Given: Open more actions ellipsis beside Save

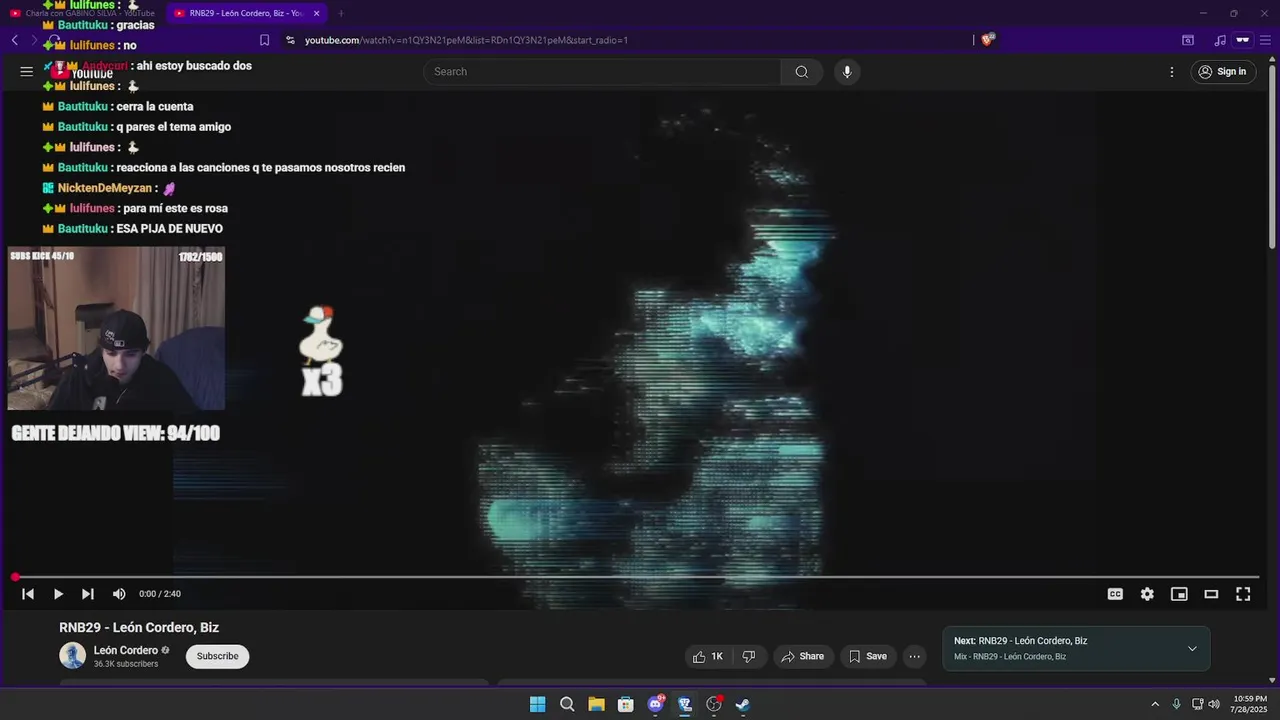Looking at the screenshot, I should pos(914,656).
